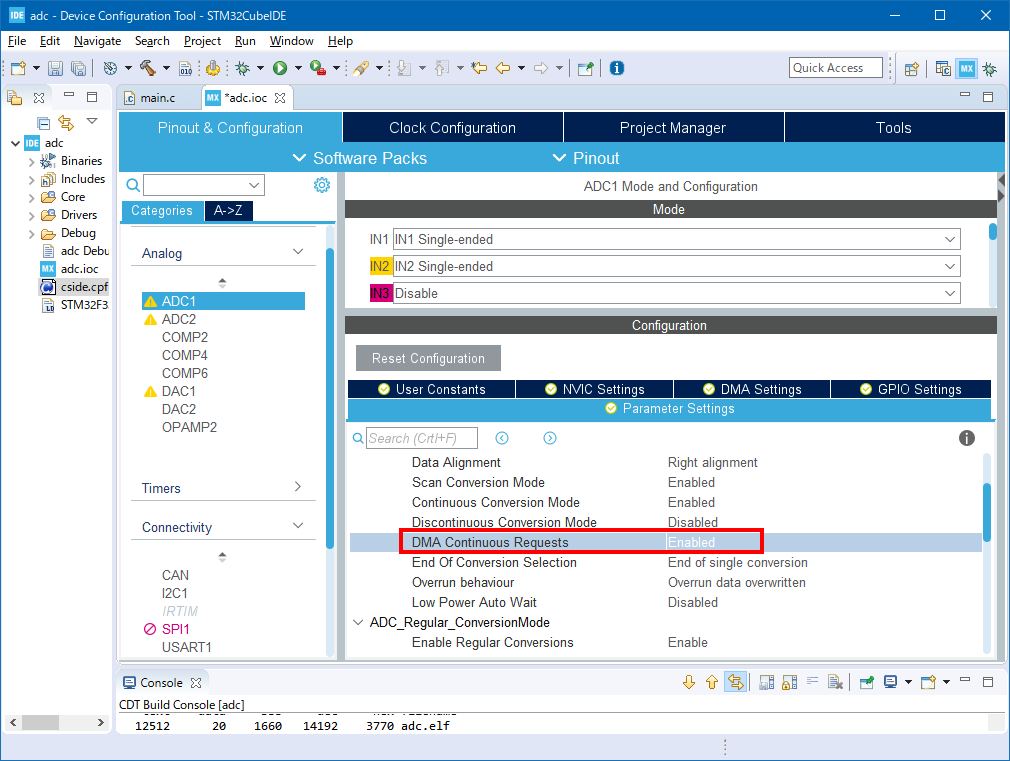Collapse the Connectivity category
The height and width of the screenshot is (761, 1010).
tap(298, 526)
